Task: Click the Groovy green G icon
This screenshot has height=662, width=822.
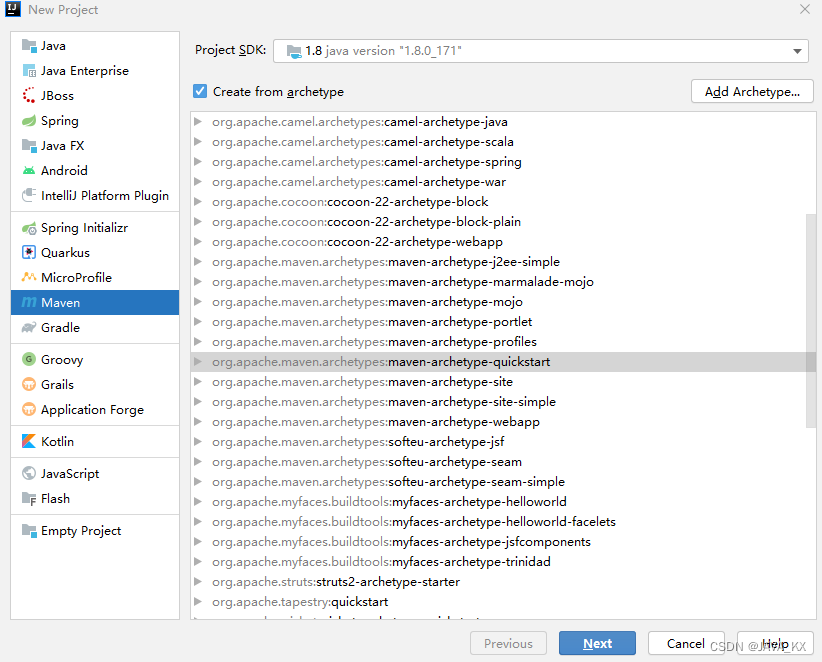Action: click(29, 360)
